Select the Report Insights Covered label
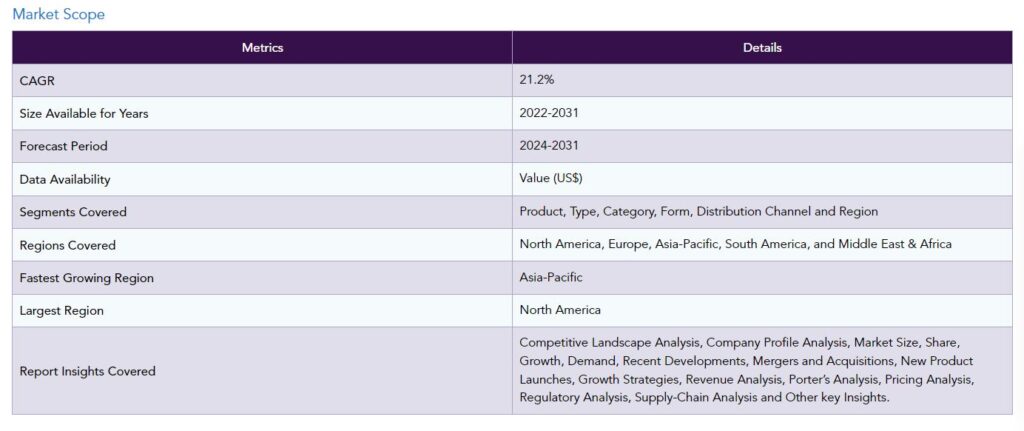 87,371
